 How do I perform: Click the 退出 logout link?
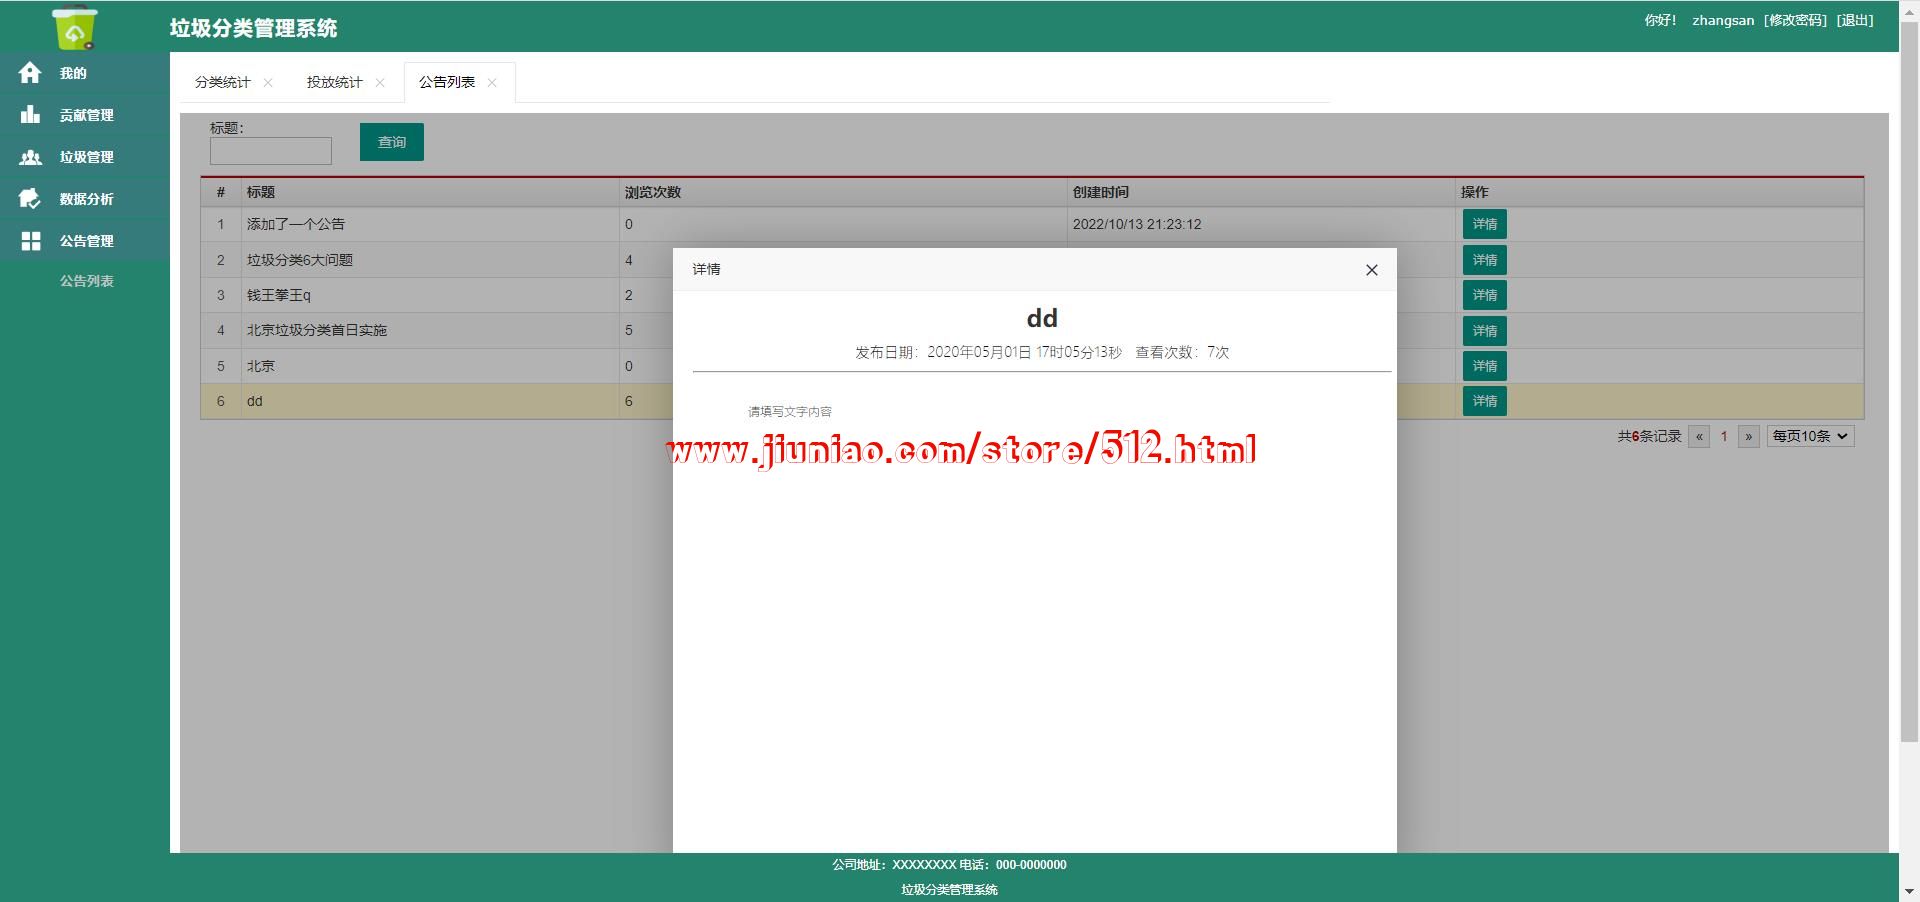coord(1855,20)
